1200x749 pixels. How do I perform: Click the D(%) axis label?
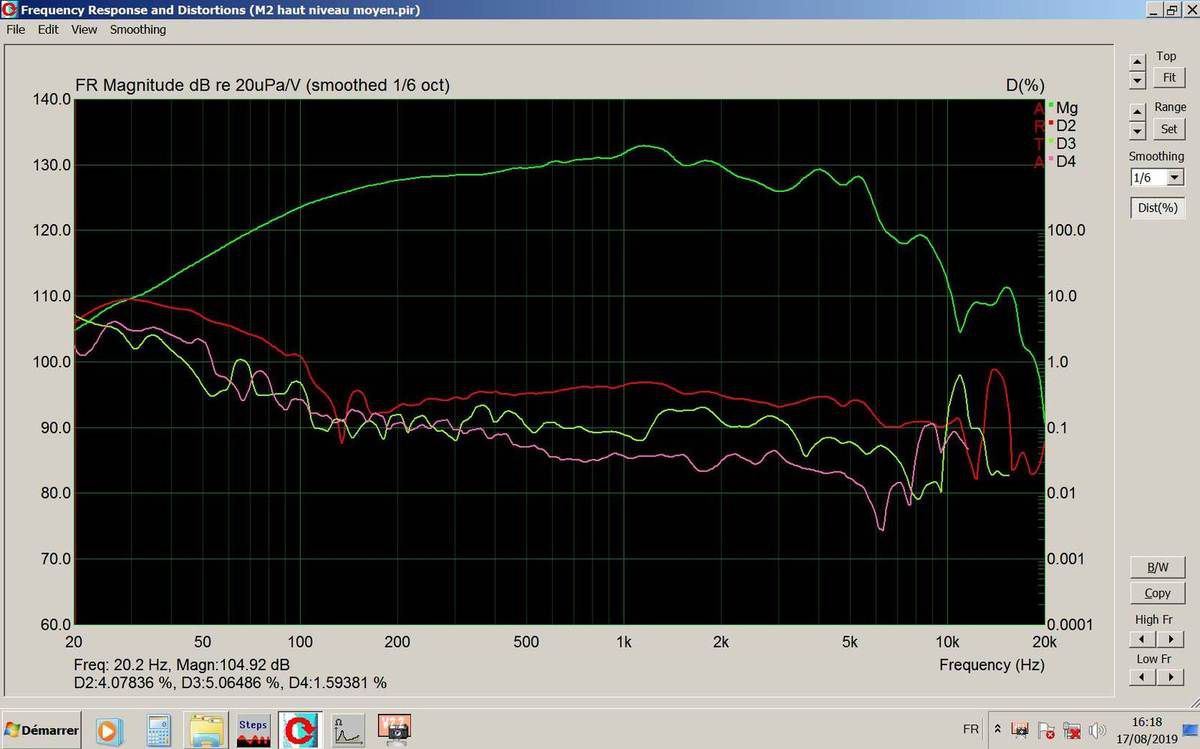(1025, 86)
